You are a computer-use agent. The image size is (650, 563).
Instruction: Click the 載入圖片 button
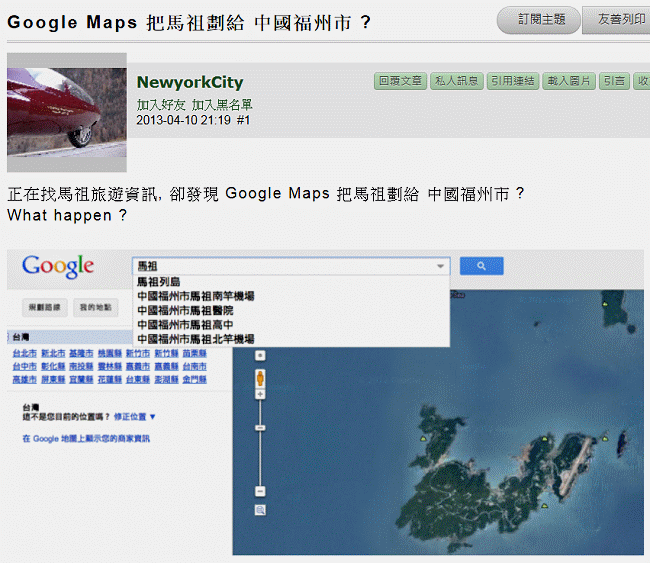click(x=569, y=81)
